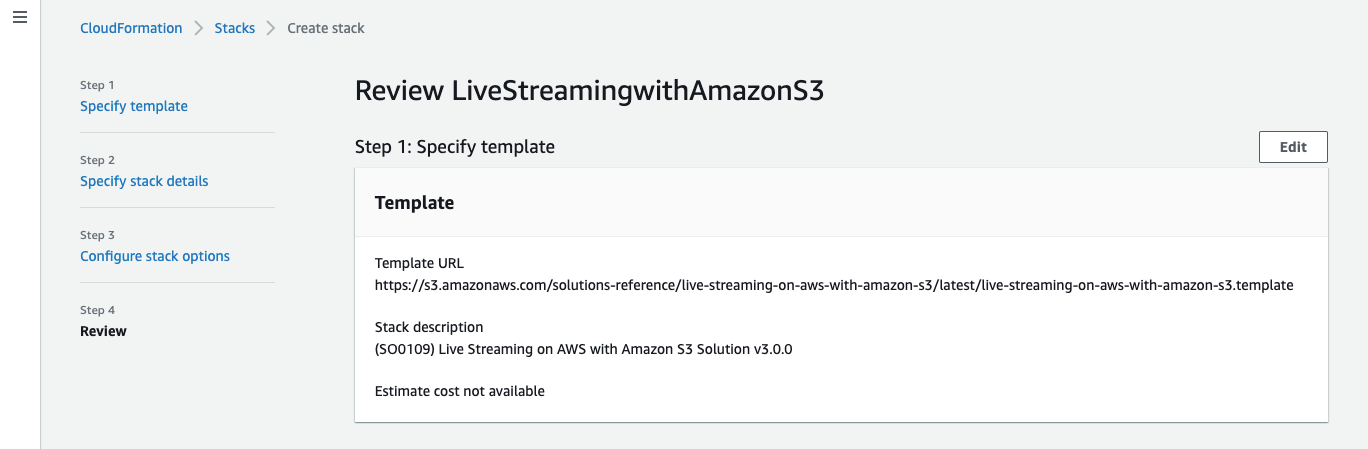This screenshot has height=449, width=1368.
Task: Navigate to the Stacks breadcrumb link
Action: (x=235, y=28)
